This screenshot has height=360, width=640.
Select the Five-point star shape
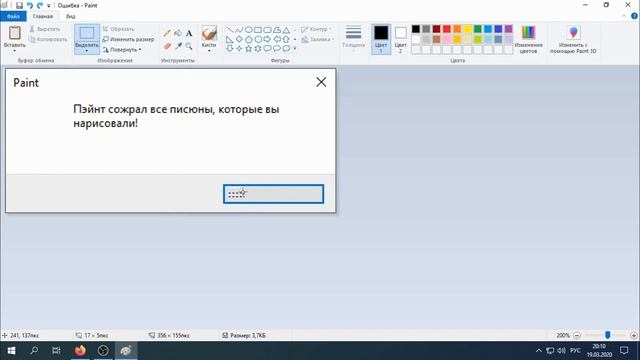click(248, 49)
